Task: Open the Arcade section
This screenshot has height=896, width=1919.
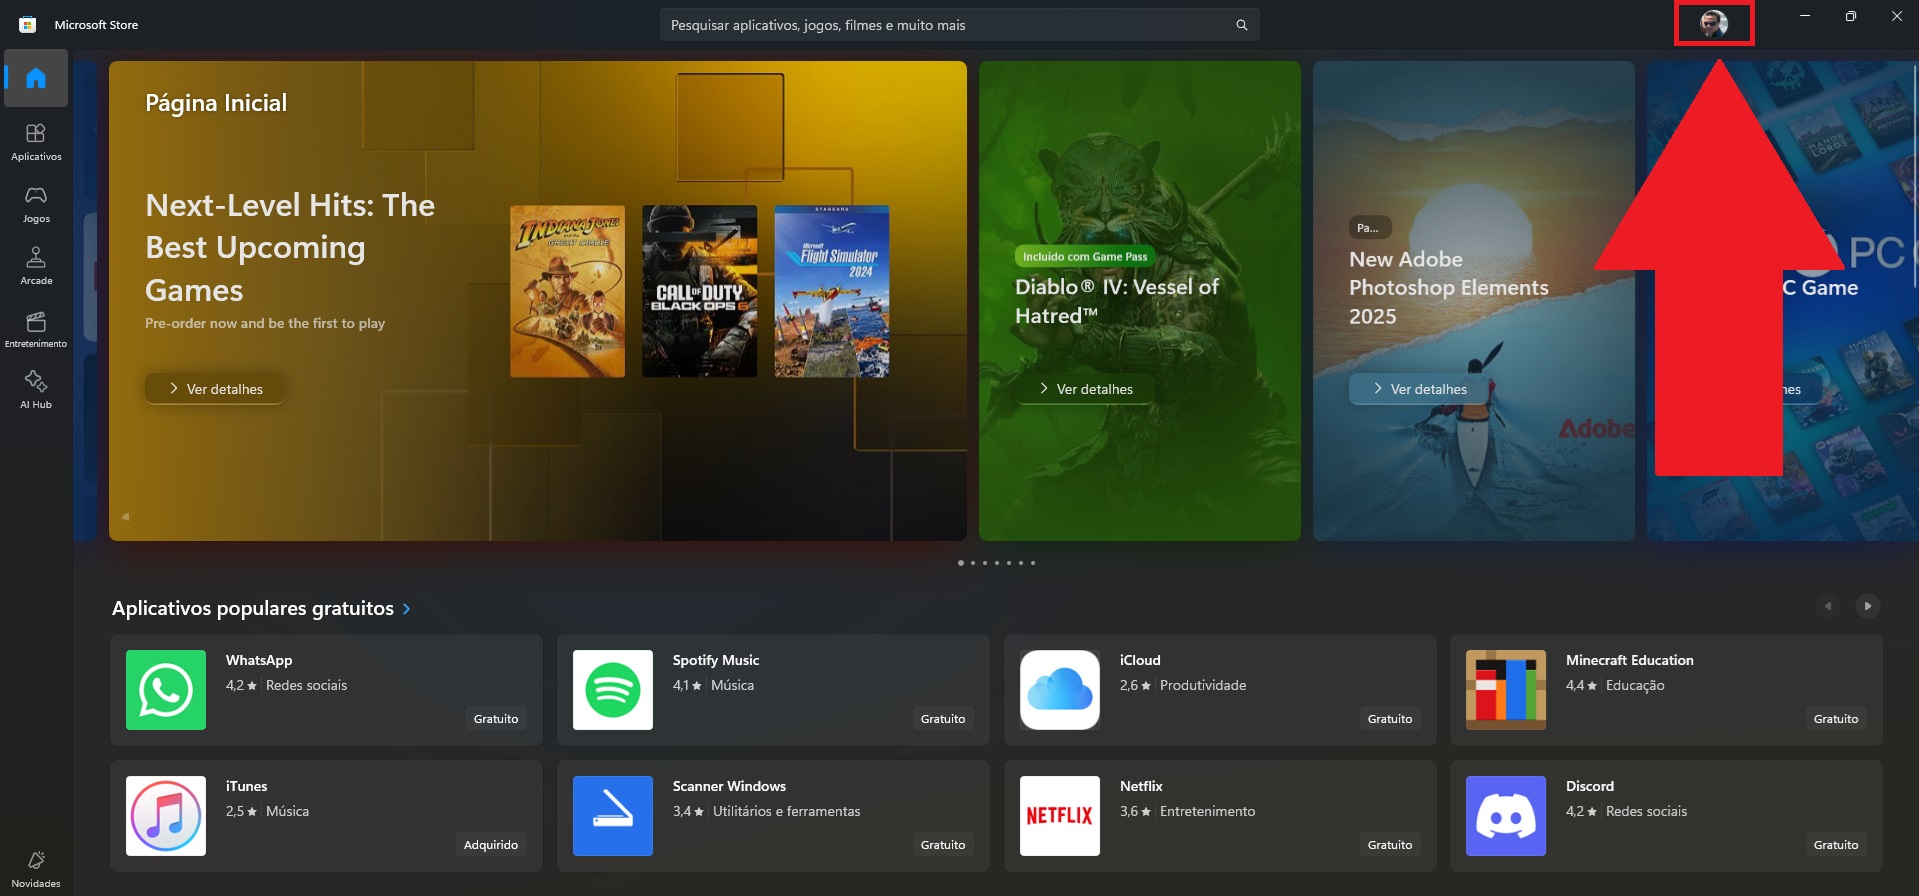Action: (36, 266)
